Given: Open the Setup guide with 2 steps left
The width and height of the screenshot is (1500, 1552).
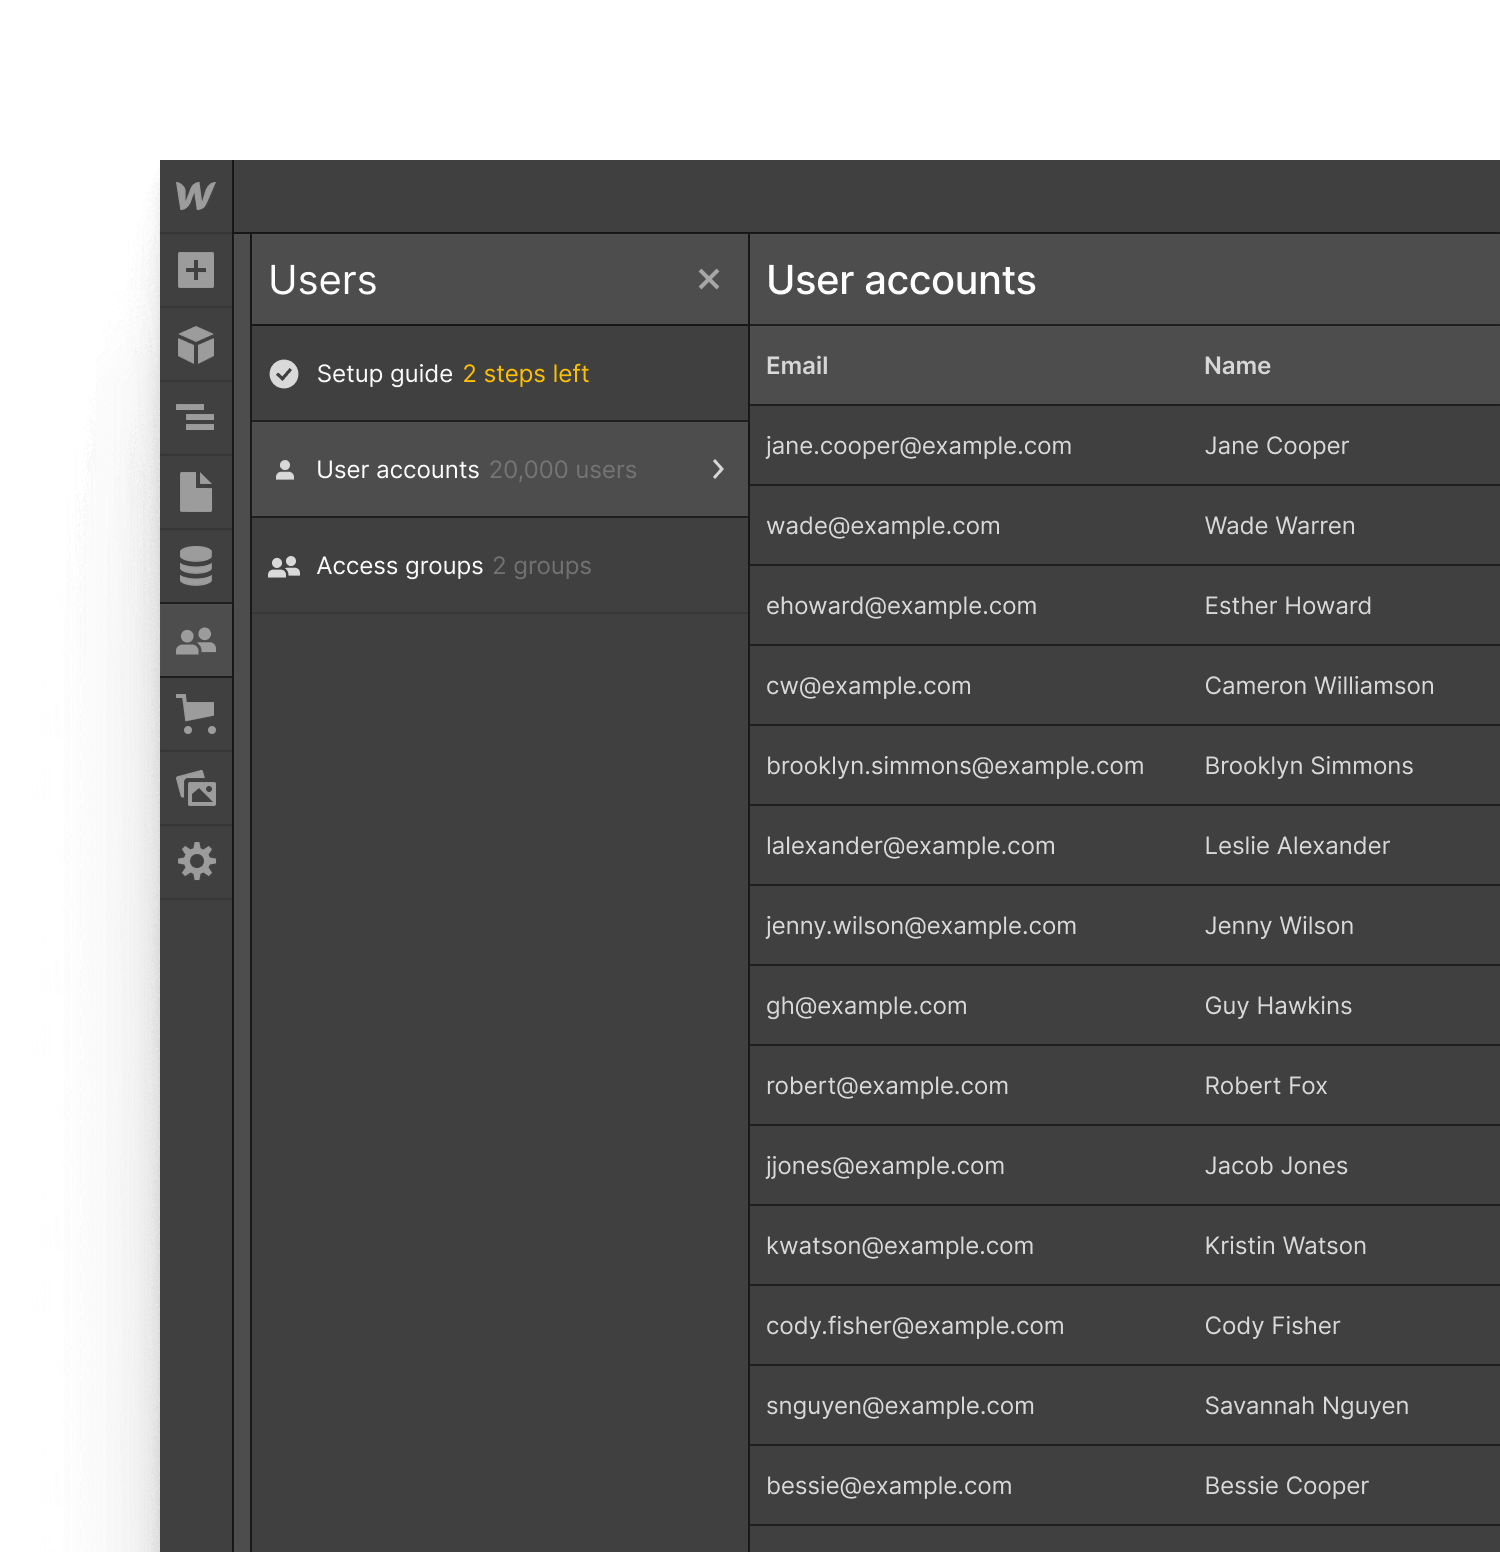Looking at the screenshot, I should (x=452, y=373).
